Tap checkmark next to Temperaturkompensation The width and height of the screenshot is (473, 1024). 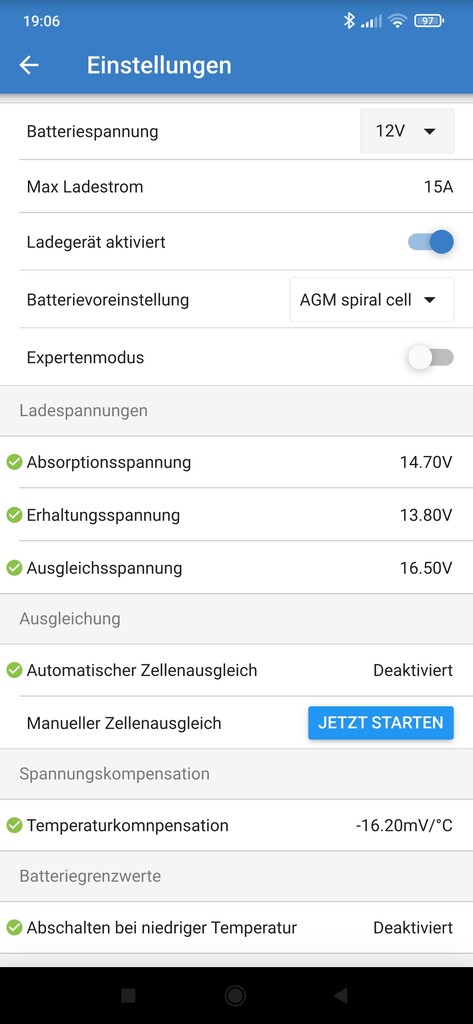14,825
